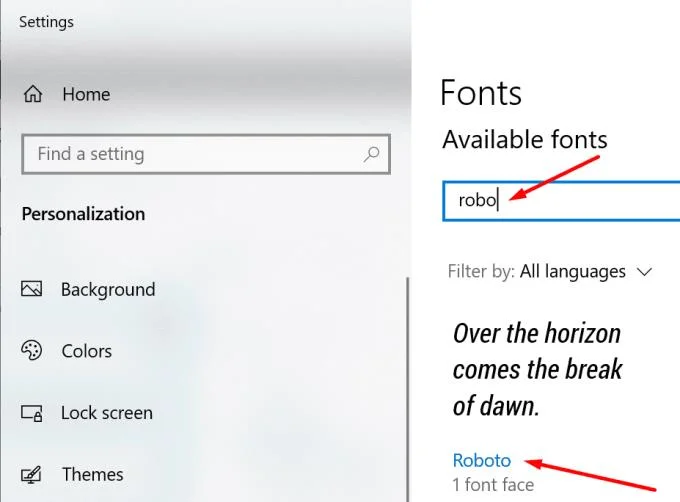Expand filter using the chevron arrow

click(644, 272)
